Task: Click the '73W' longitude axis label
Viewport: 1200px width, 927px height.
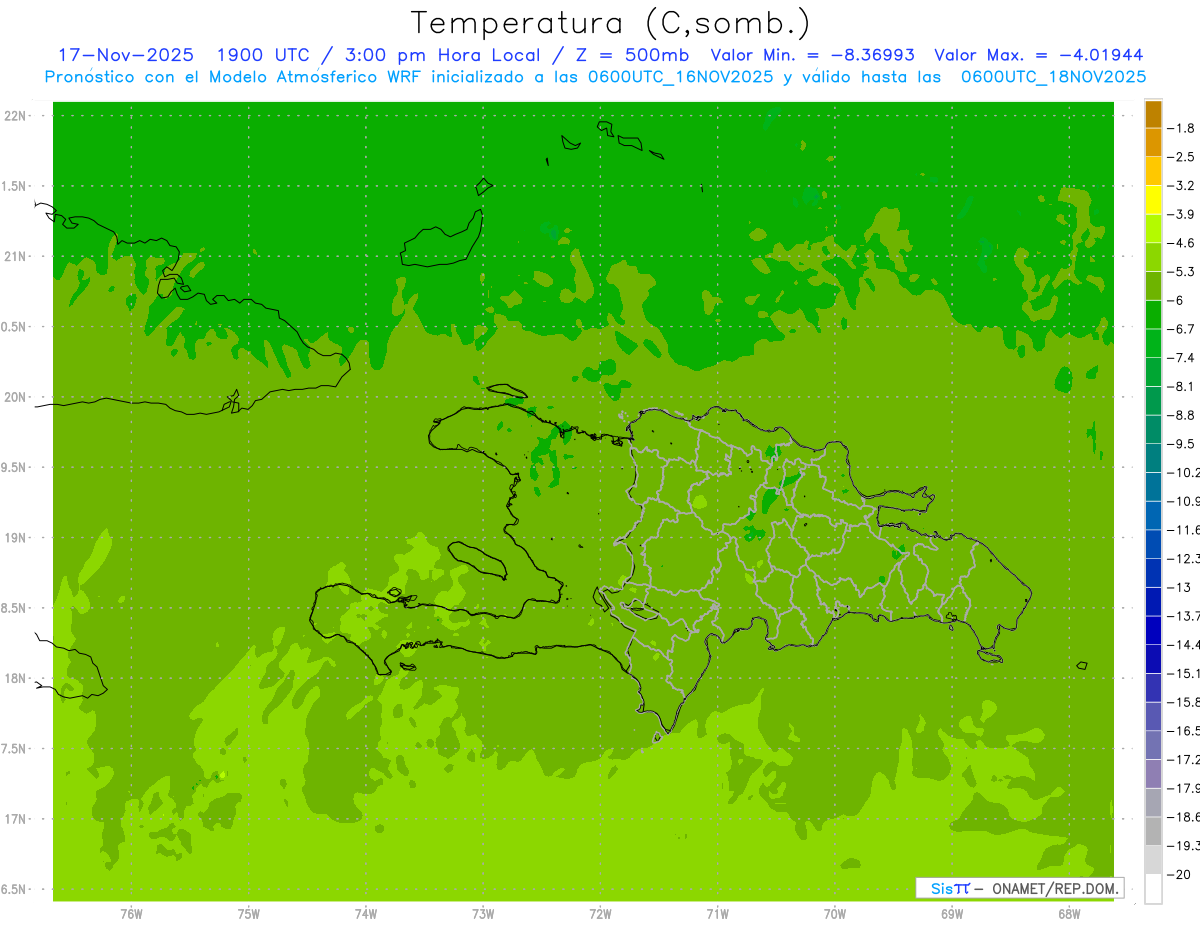Action: tap(483, 914)
